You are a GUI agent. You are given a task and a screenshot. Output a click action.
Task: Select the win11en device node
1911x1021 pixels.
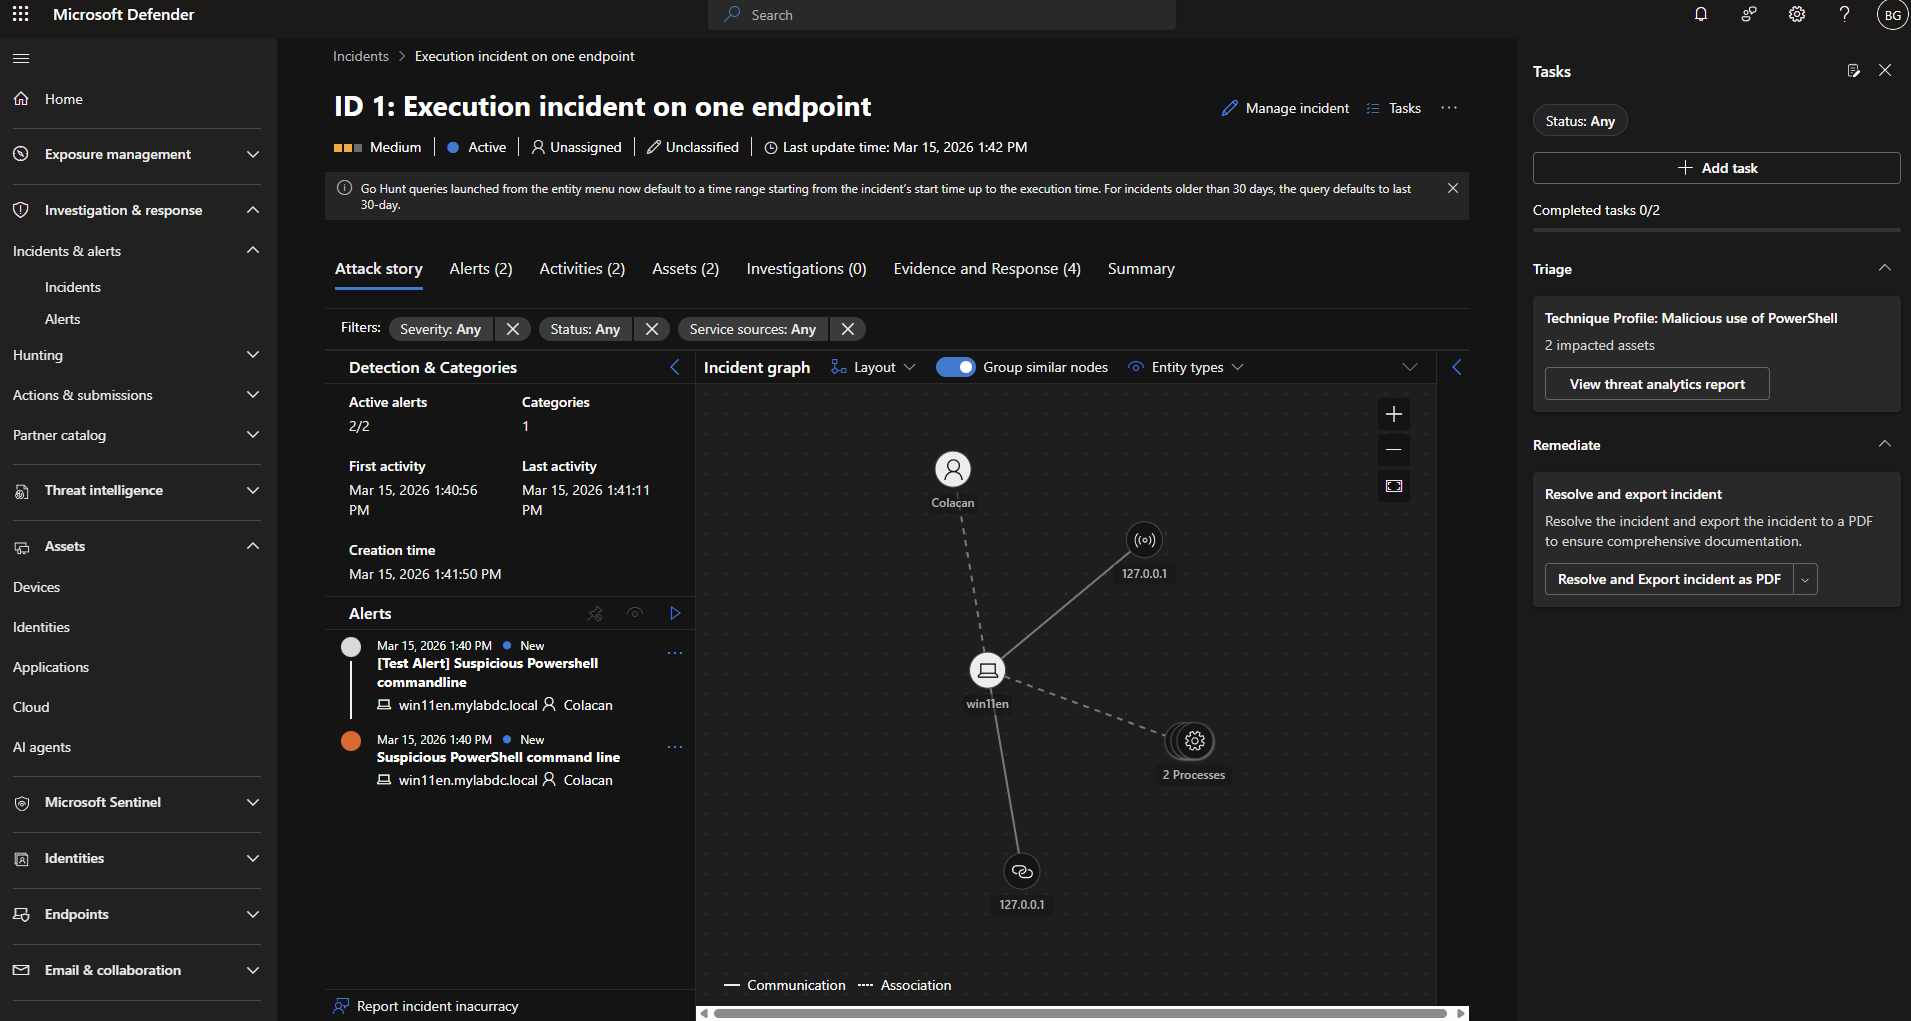tap(987, 670)
